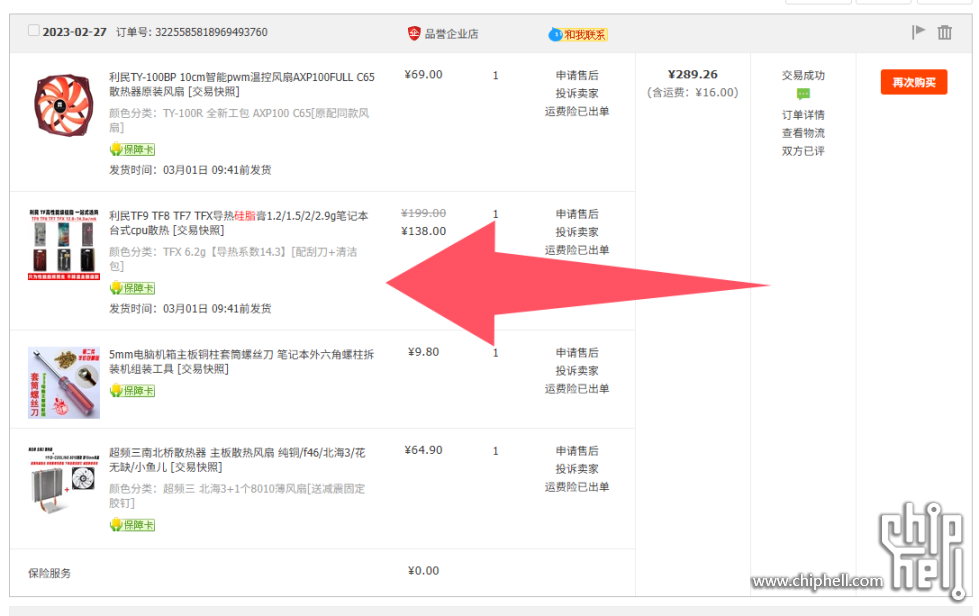Click 保障卡 badge under TY-100BP fan
This screenshot has height=616, width=979.
point(132,149)
